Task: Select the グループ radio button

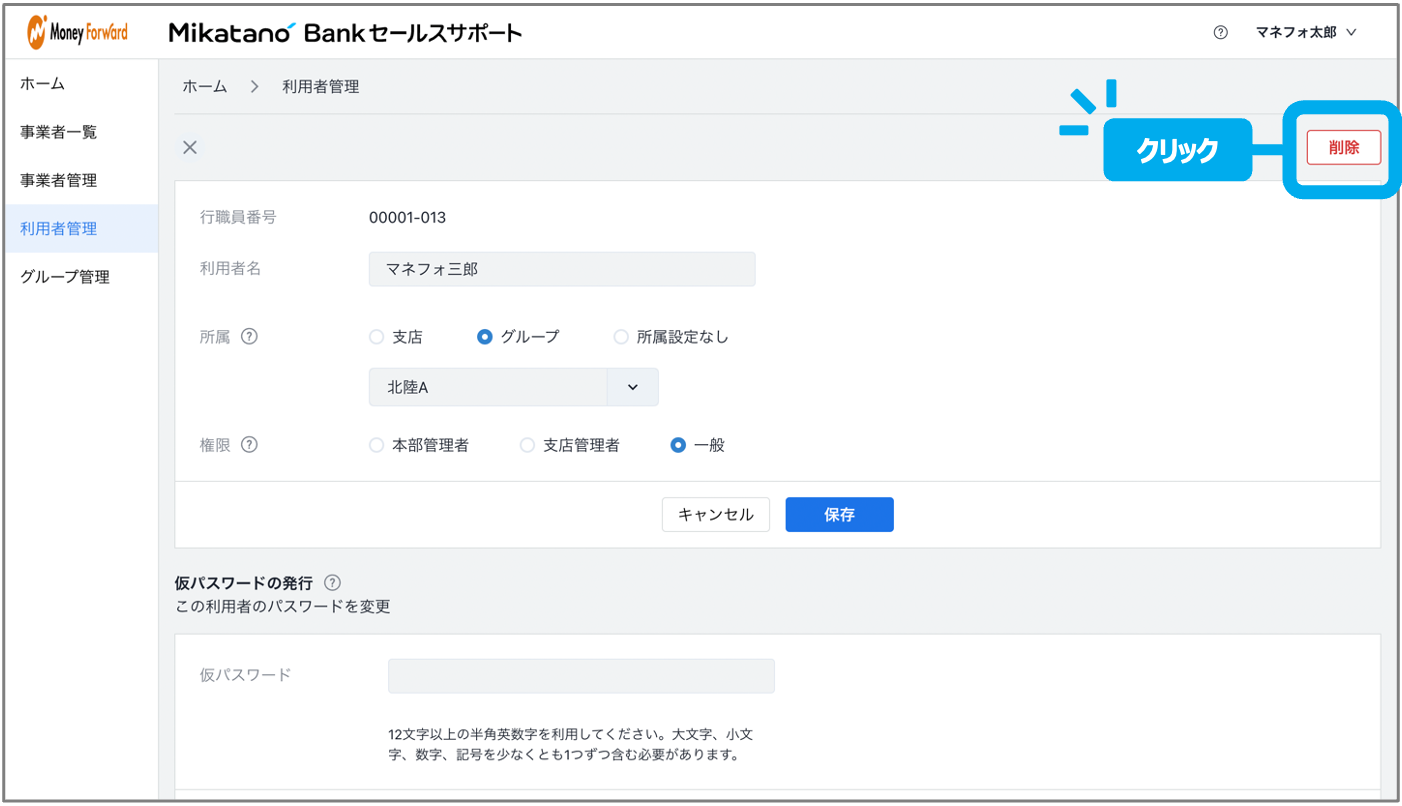Action: point(485,337)
